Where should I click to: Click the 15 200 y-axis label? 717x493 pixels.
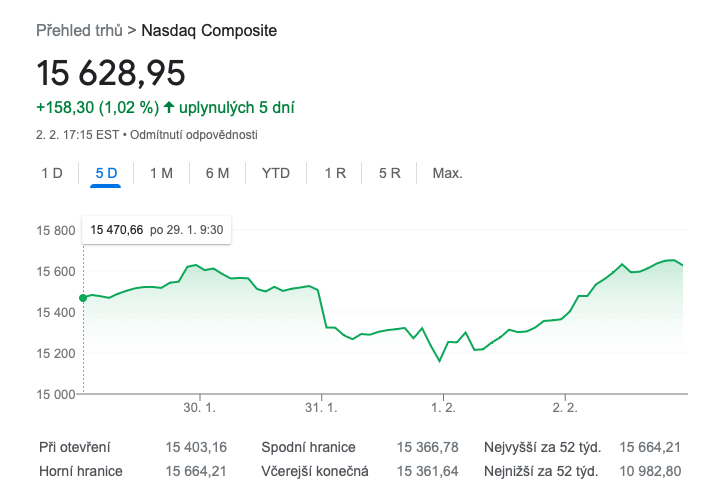pos(56,354)
